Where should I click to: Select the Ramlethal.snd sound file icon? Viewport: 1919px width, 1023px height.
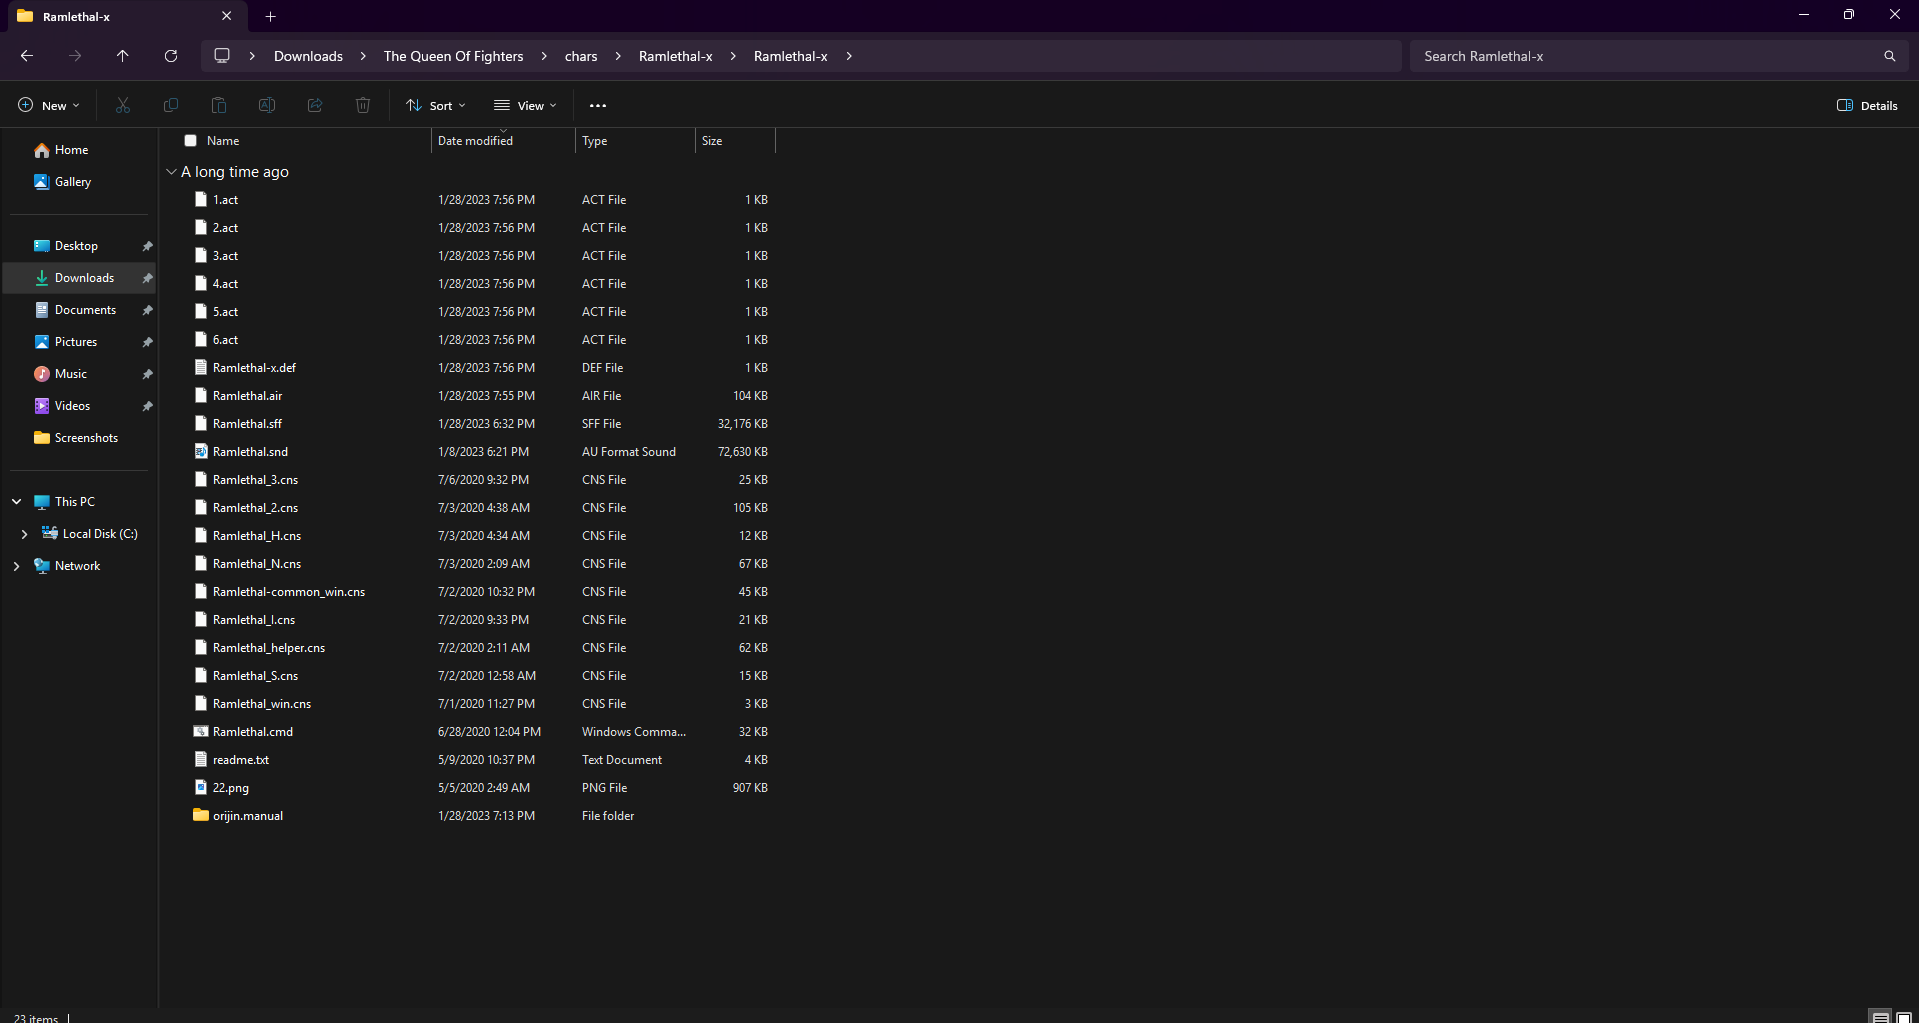point(201,451)
